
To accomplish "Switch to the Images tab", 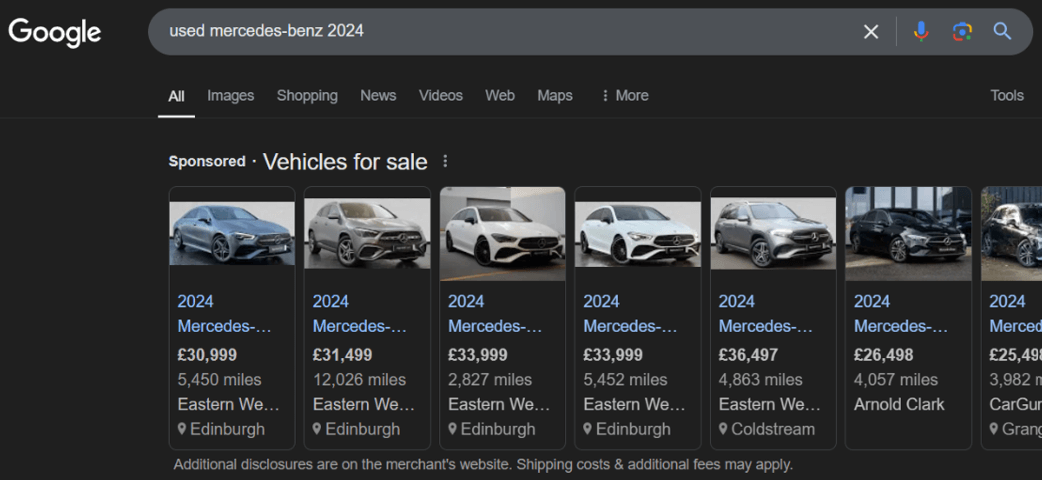I will coord(230,96).
